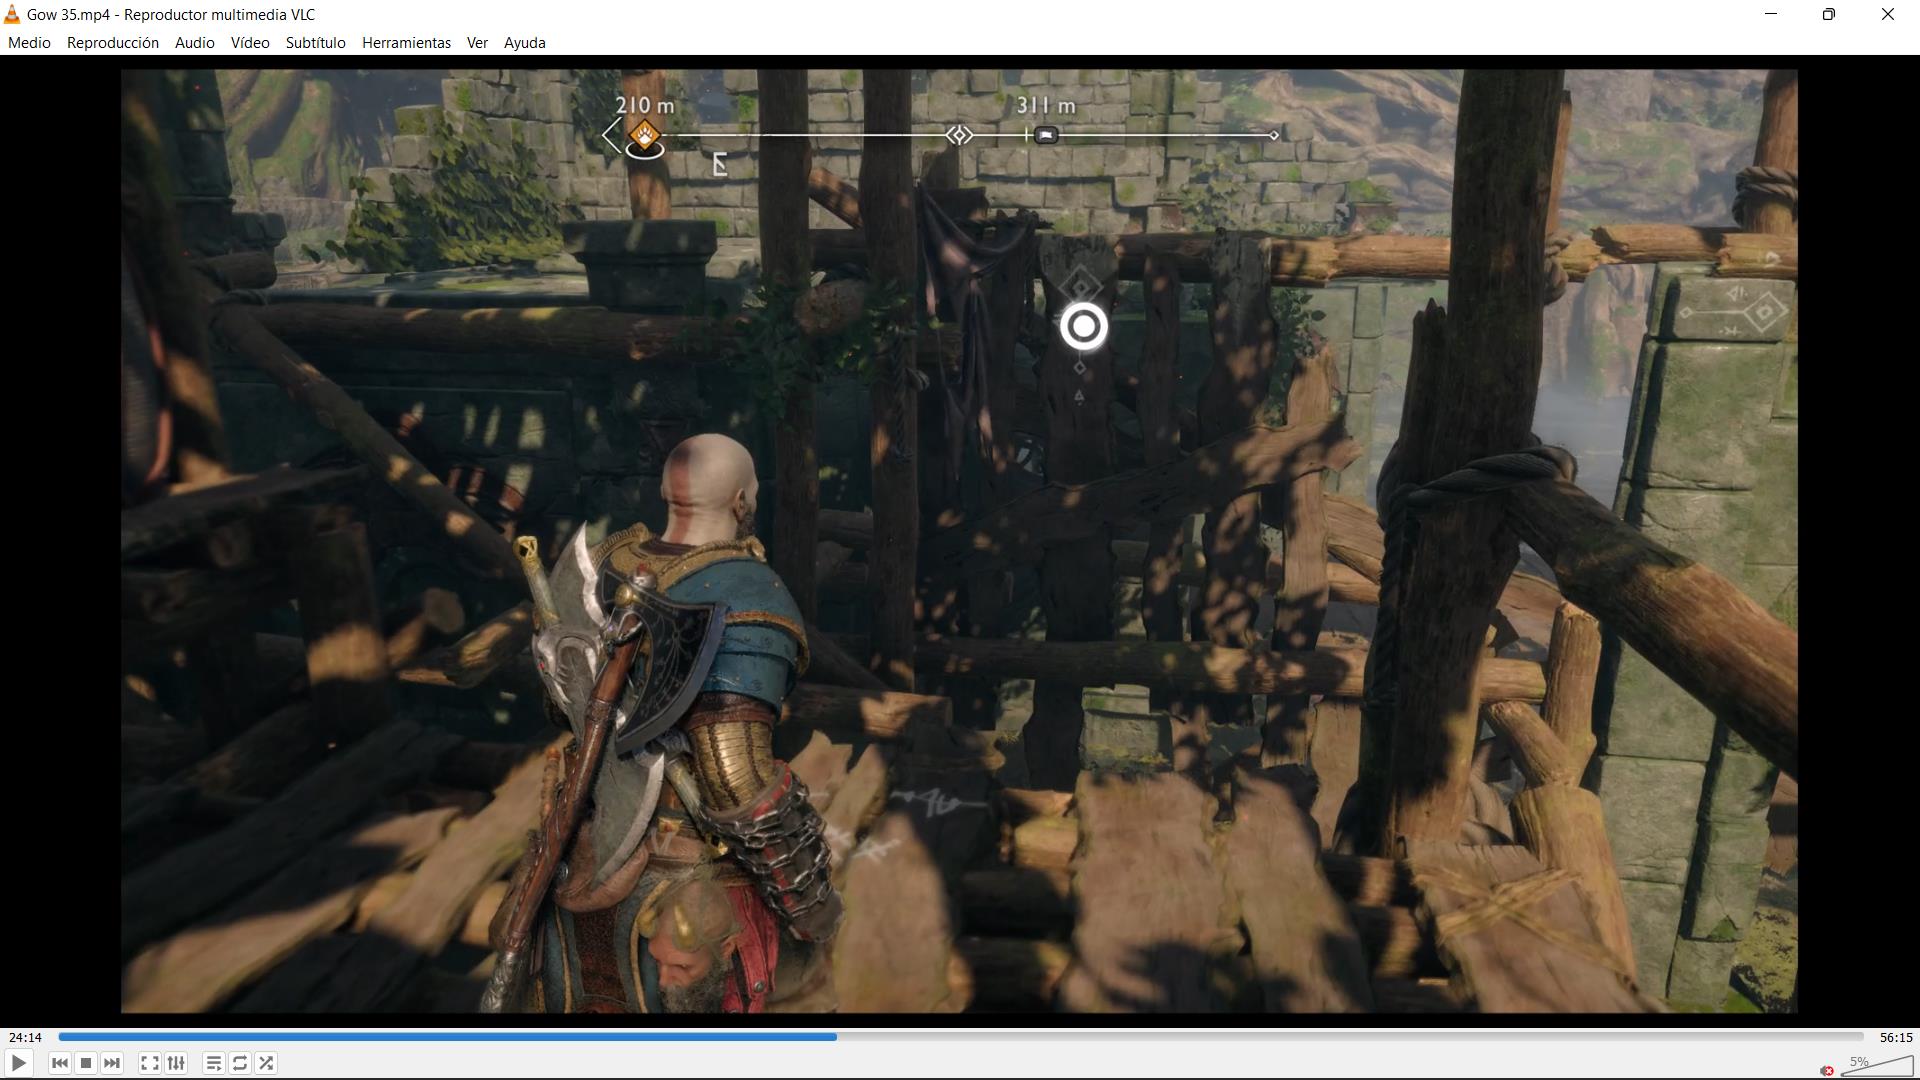The width and height of the screenshot is (1920, 1080).
Task: Open the Audio menu
Action: pyautogui.click(x=195, y=43)
